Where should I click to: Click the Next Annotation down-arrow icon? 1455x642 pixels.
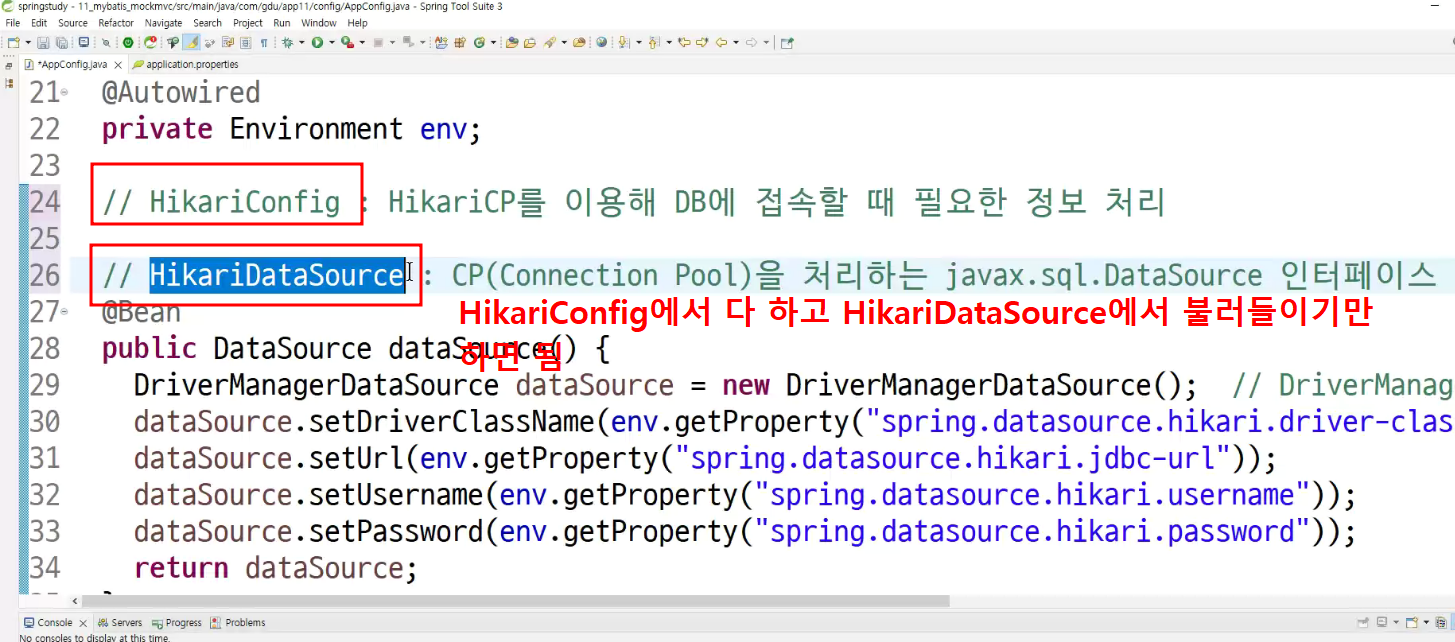tap(623, 43)
